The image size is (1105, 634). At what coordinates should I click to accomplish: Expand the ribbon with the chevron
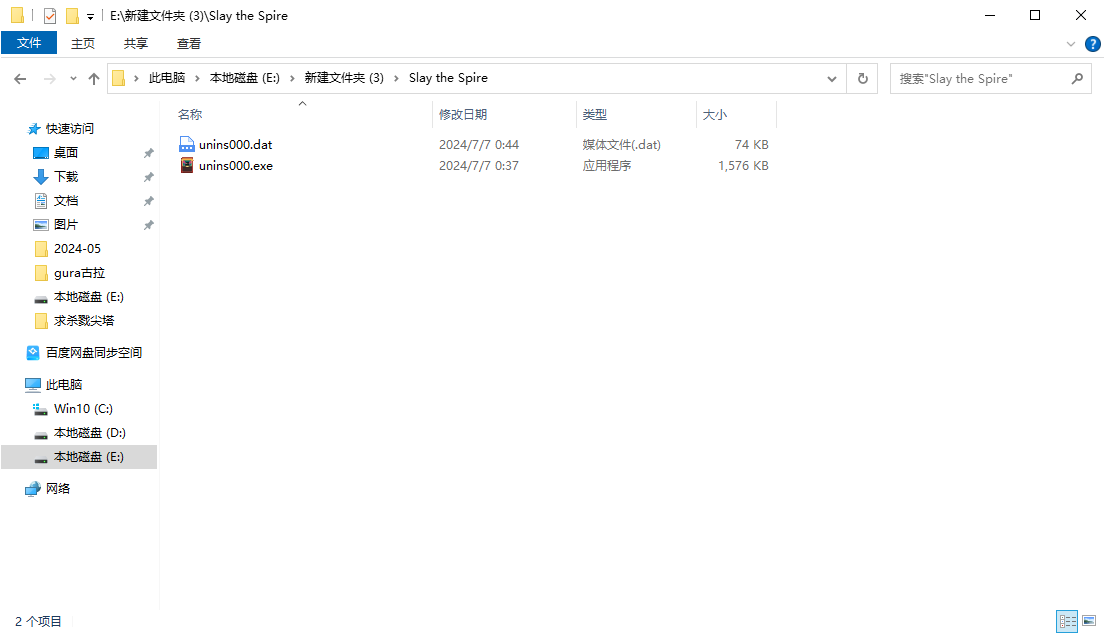1071,44
